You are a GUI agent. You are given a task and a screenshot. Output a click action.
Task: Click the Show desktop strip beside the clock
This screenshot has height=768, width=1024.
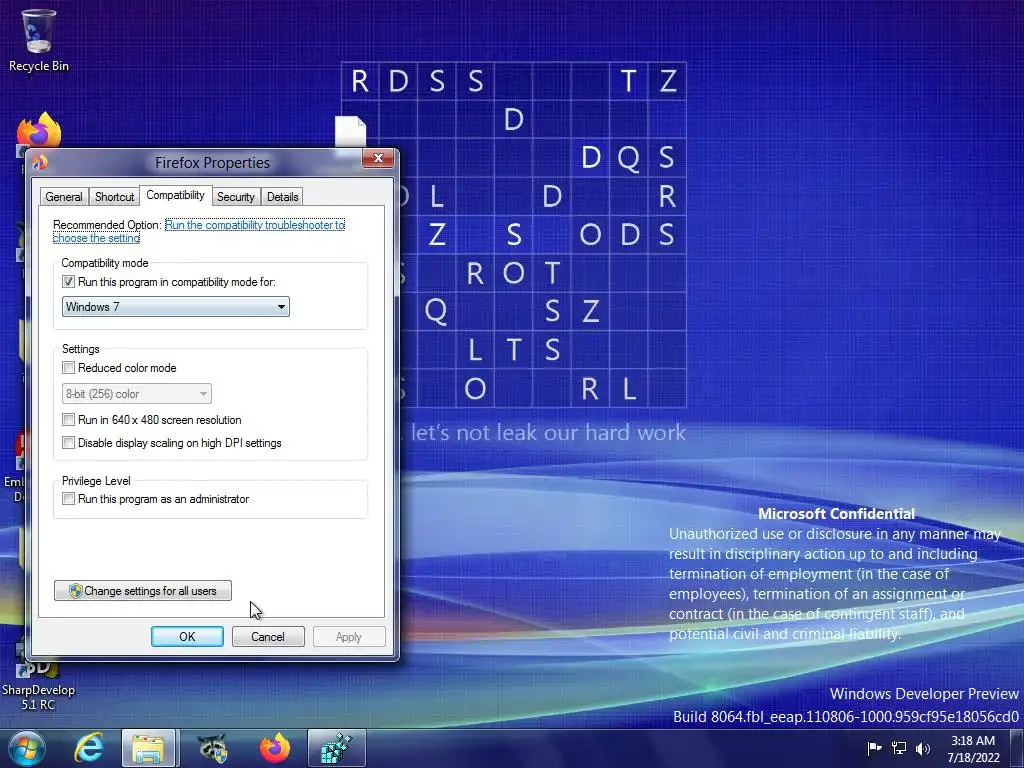[x=1016, y=748]
